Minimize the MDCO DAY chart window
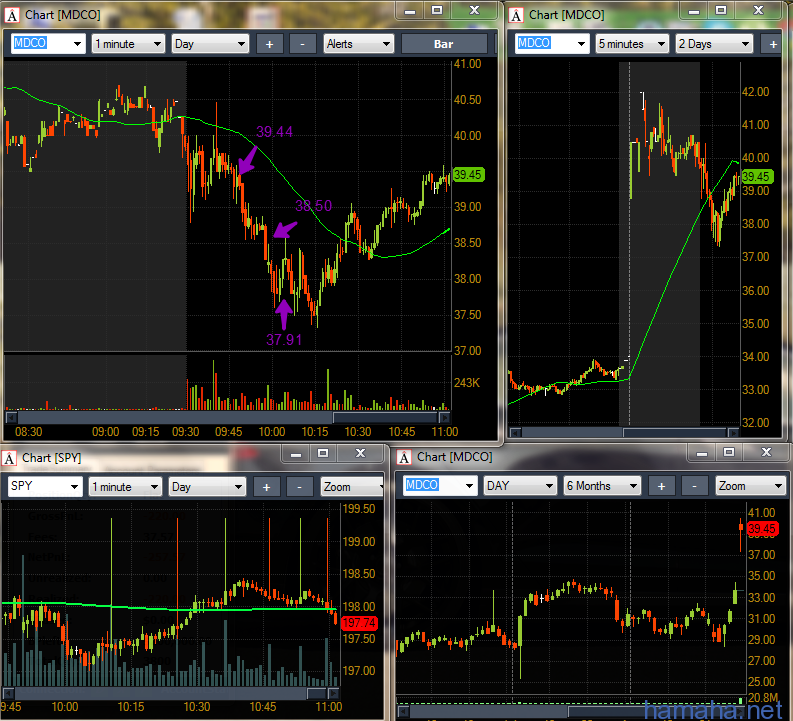Screen dimensions: 793x721 tap(702, 453)
